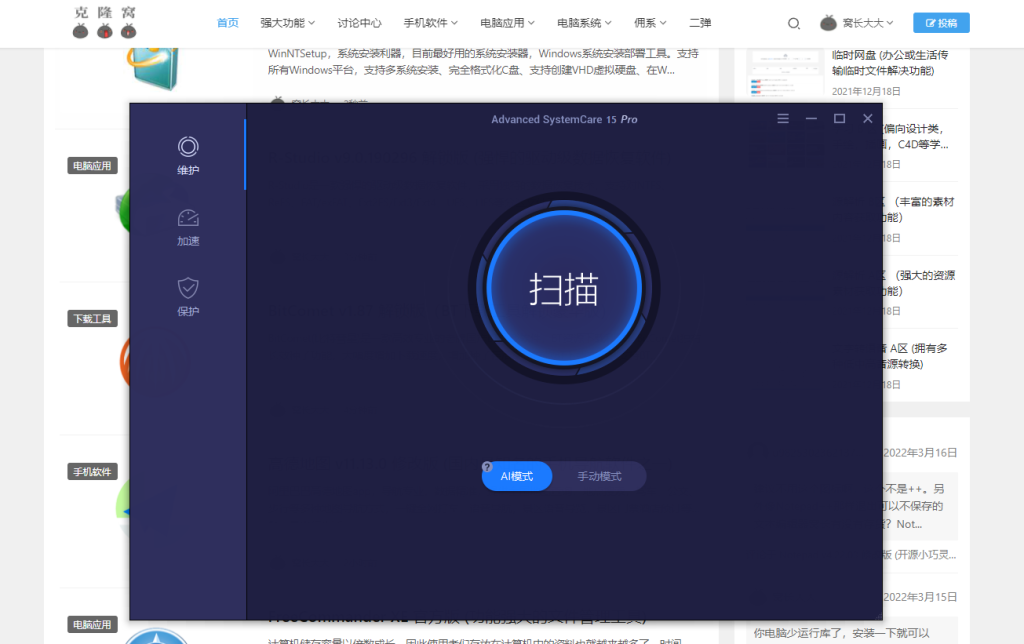1024x644 pixels.
Task: Go to 首页 in website navigation
Action: [x=227, y=23]
